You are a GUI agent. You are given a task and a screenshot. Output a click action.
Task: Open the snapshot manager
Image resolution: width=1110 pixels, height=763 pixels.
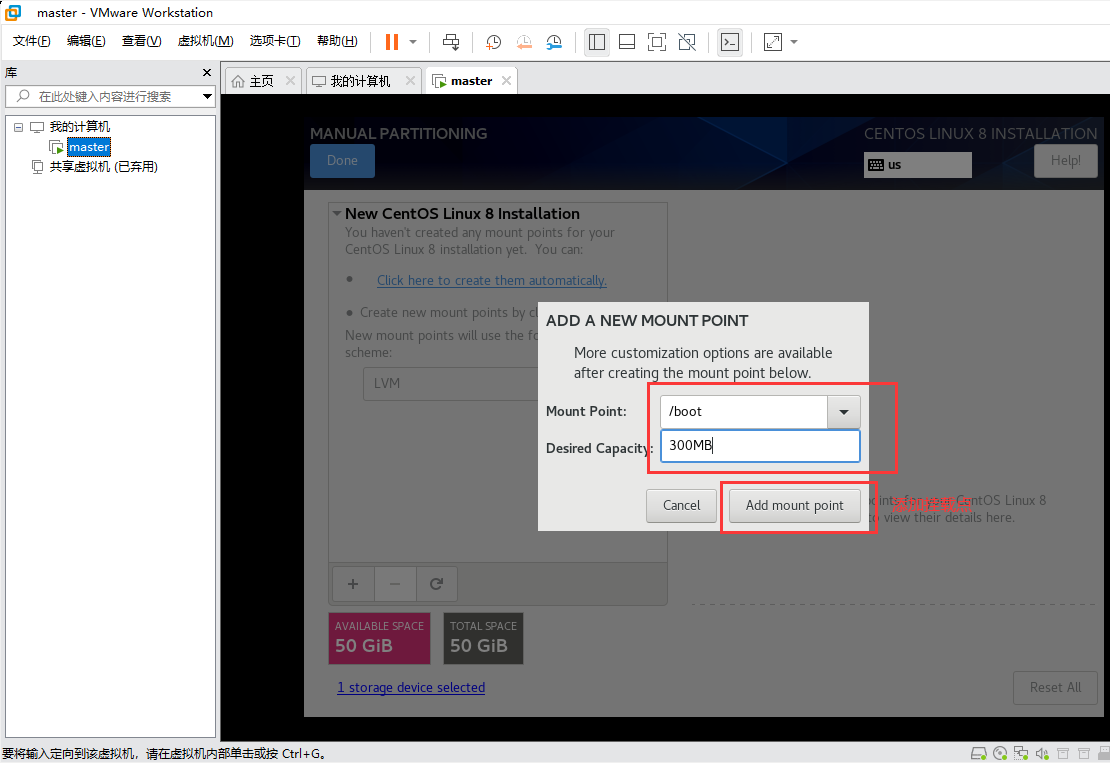click(x=554, y=42)
